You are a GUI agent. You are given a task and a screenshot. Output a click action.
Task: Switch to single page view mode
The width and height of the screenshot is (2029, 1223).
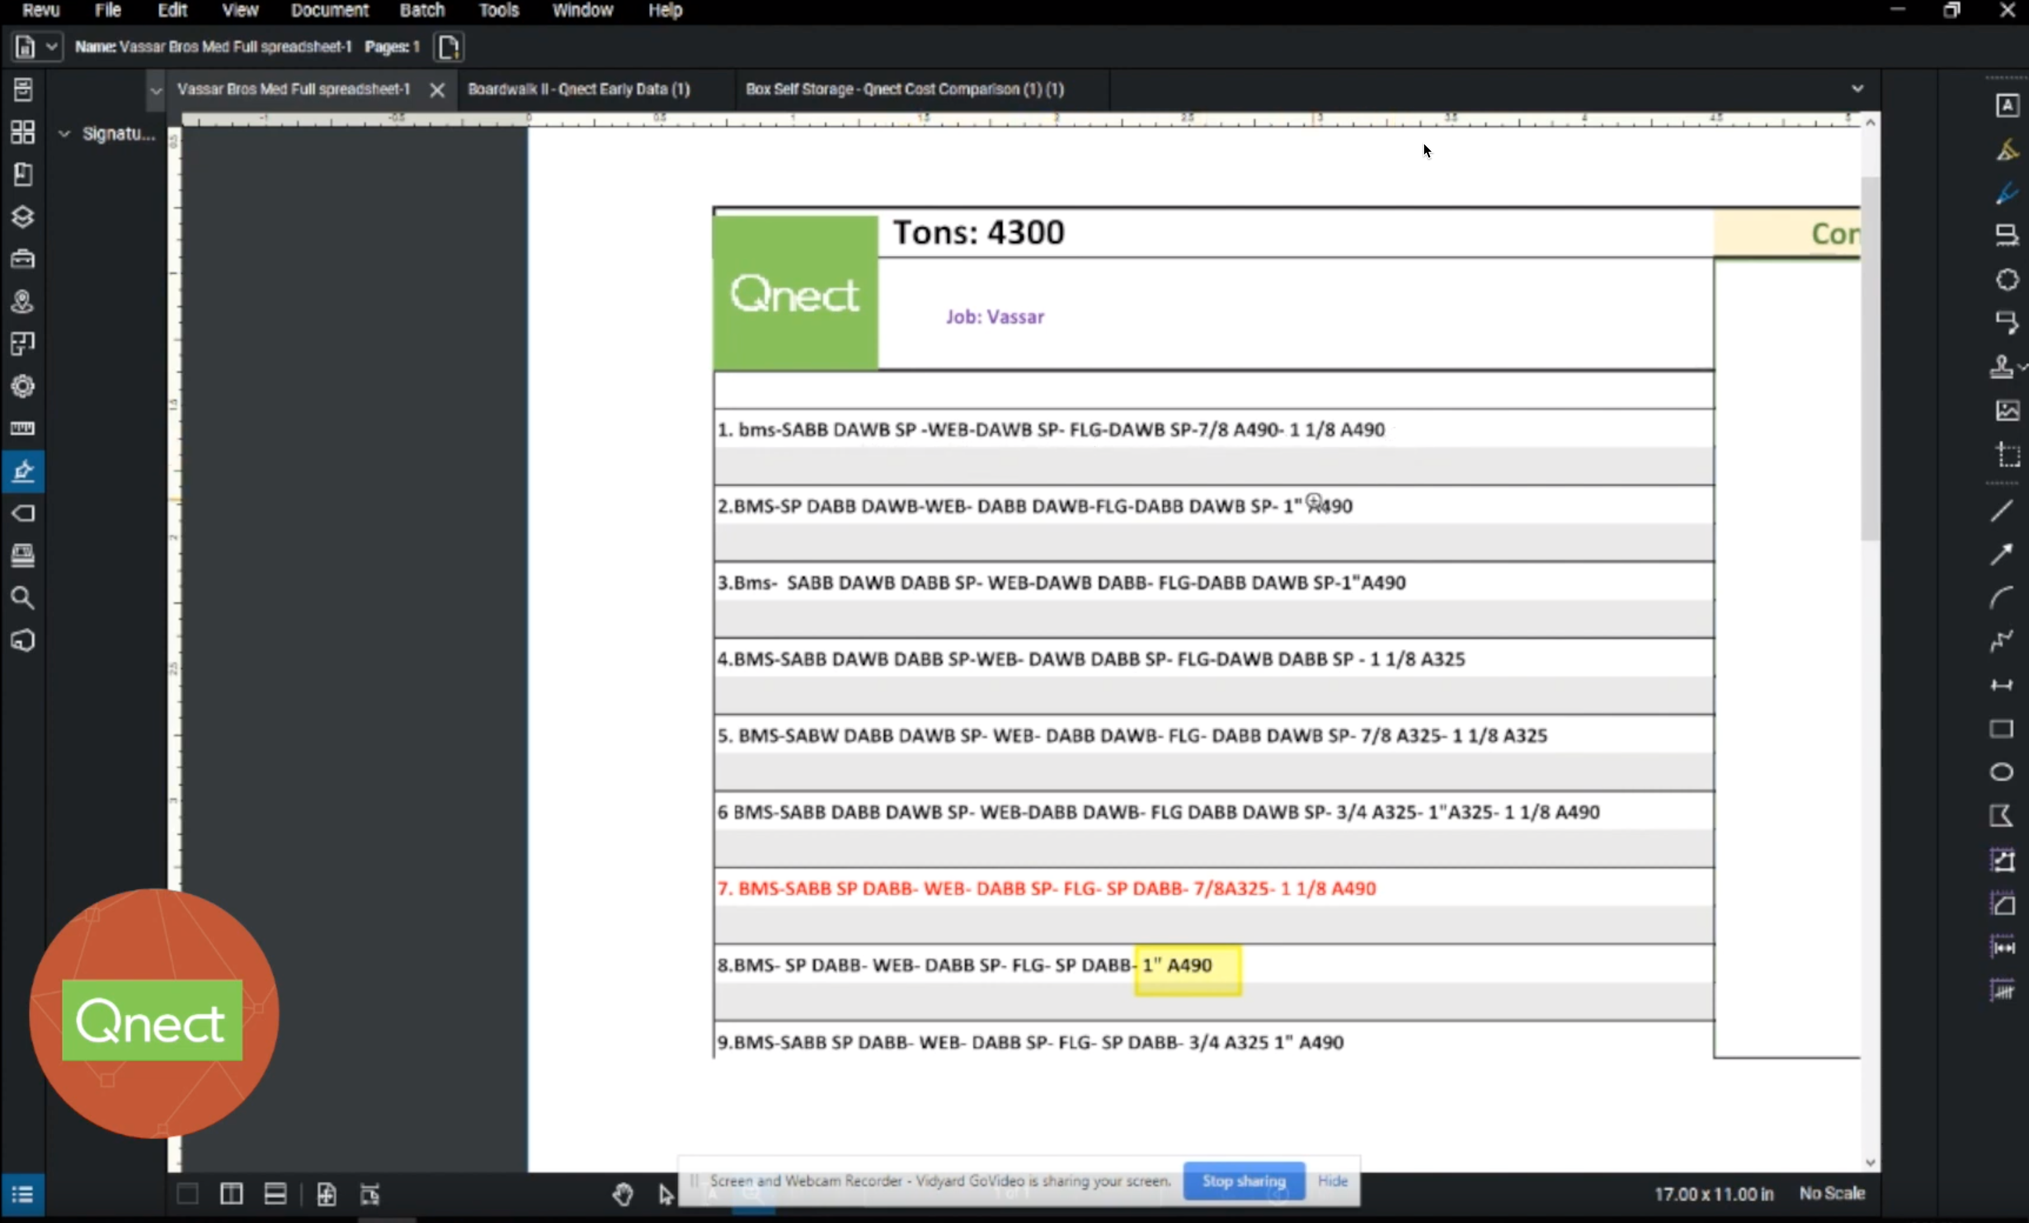click(187, 1193)
